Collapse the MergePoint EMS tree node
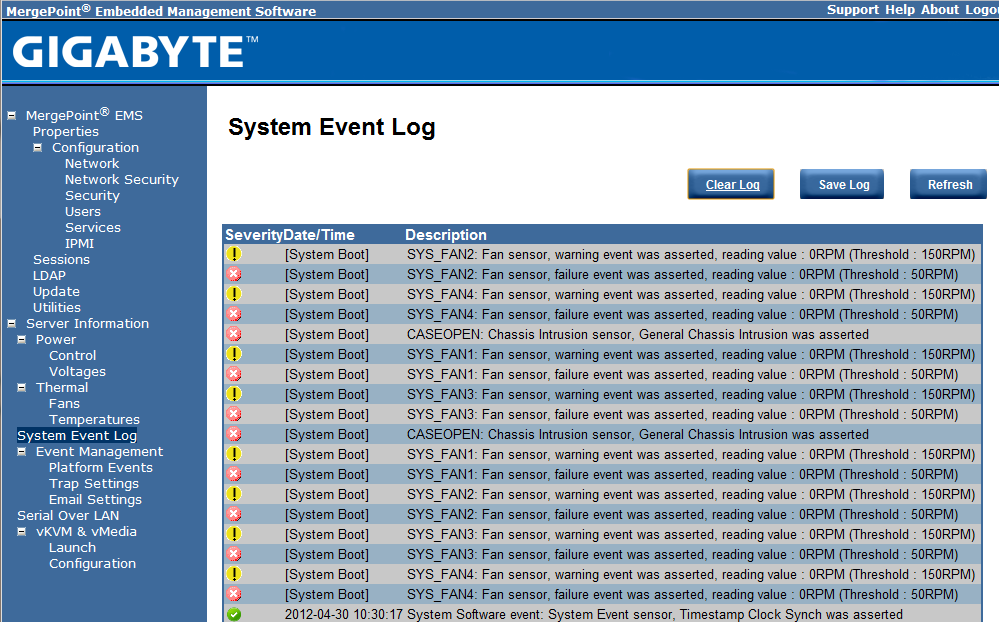The height and width of the screenshot is (622, 999). coord(12,115)
